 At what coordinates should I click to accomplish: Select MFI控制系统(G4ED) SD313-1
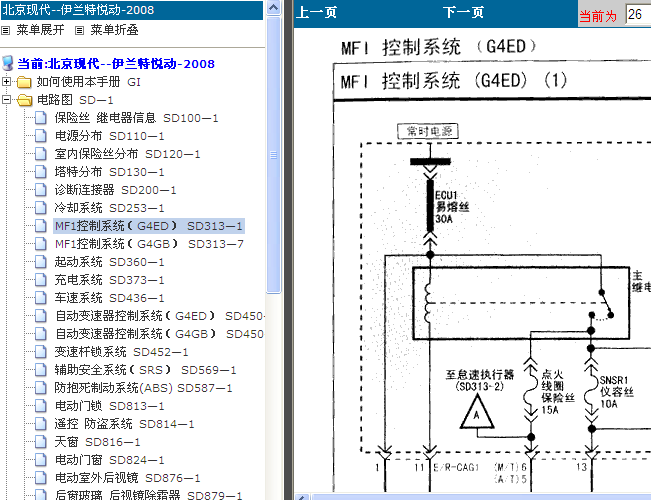click(x=149, y=226)
